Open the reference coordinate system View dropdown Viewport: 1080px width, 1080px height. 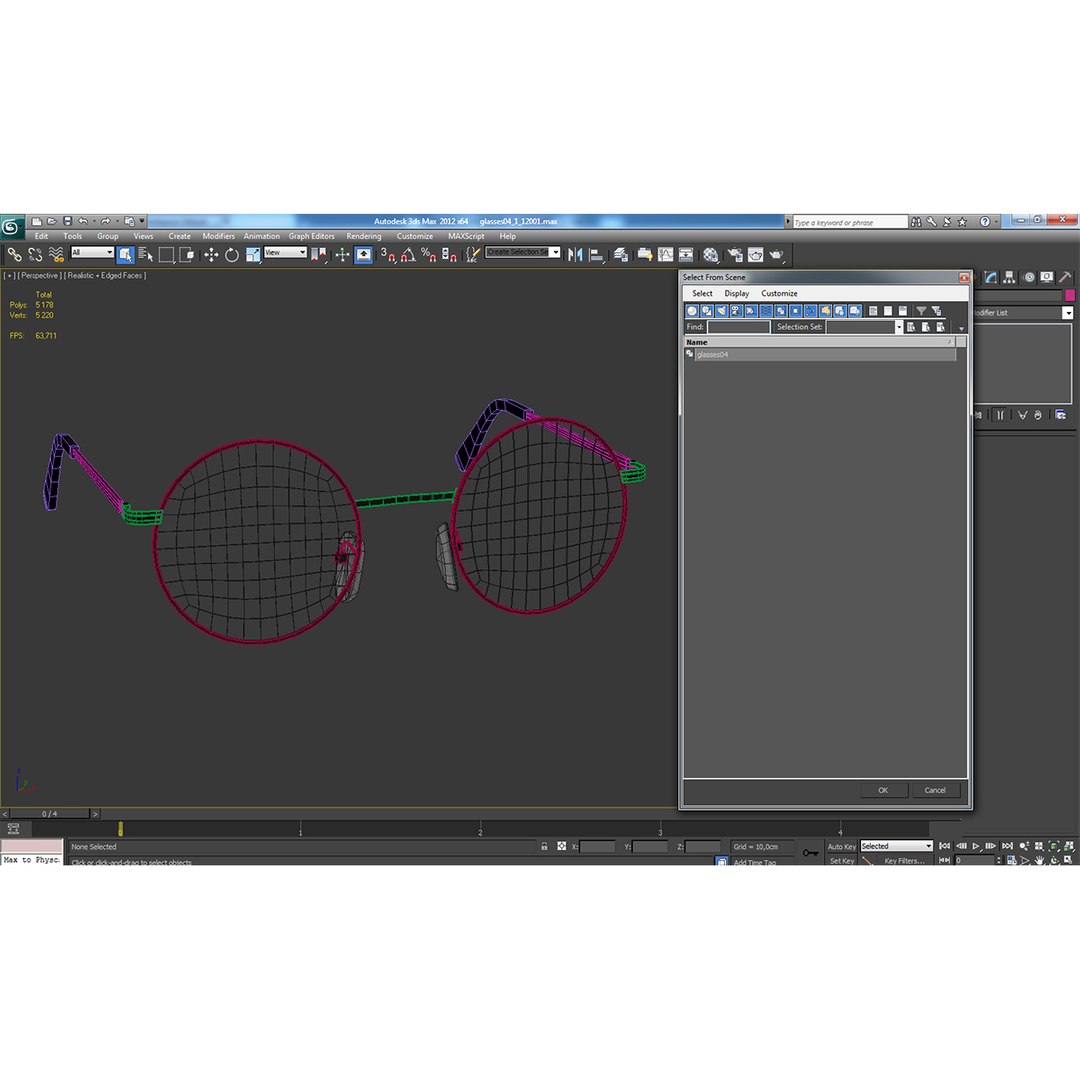click(285, 253)
